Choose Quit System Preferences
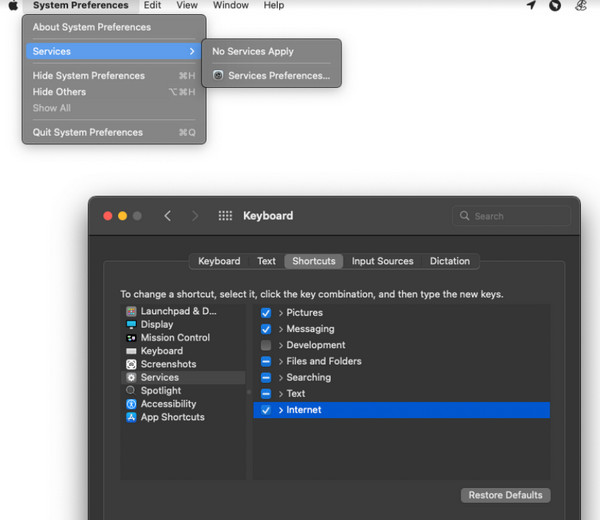The width and height of the screenshot is (600, 520). coord(114,132)
